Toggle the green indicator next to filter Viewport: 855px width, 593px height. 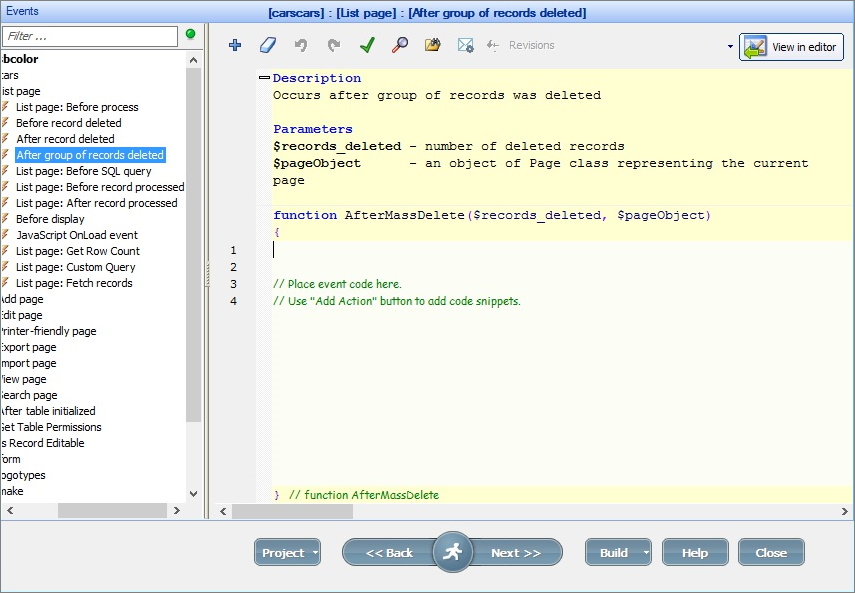point(191,34)
